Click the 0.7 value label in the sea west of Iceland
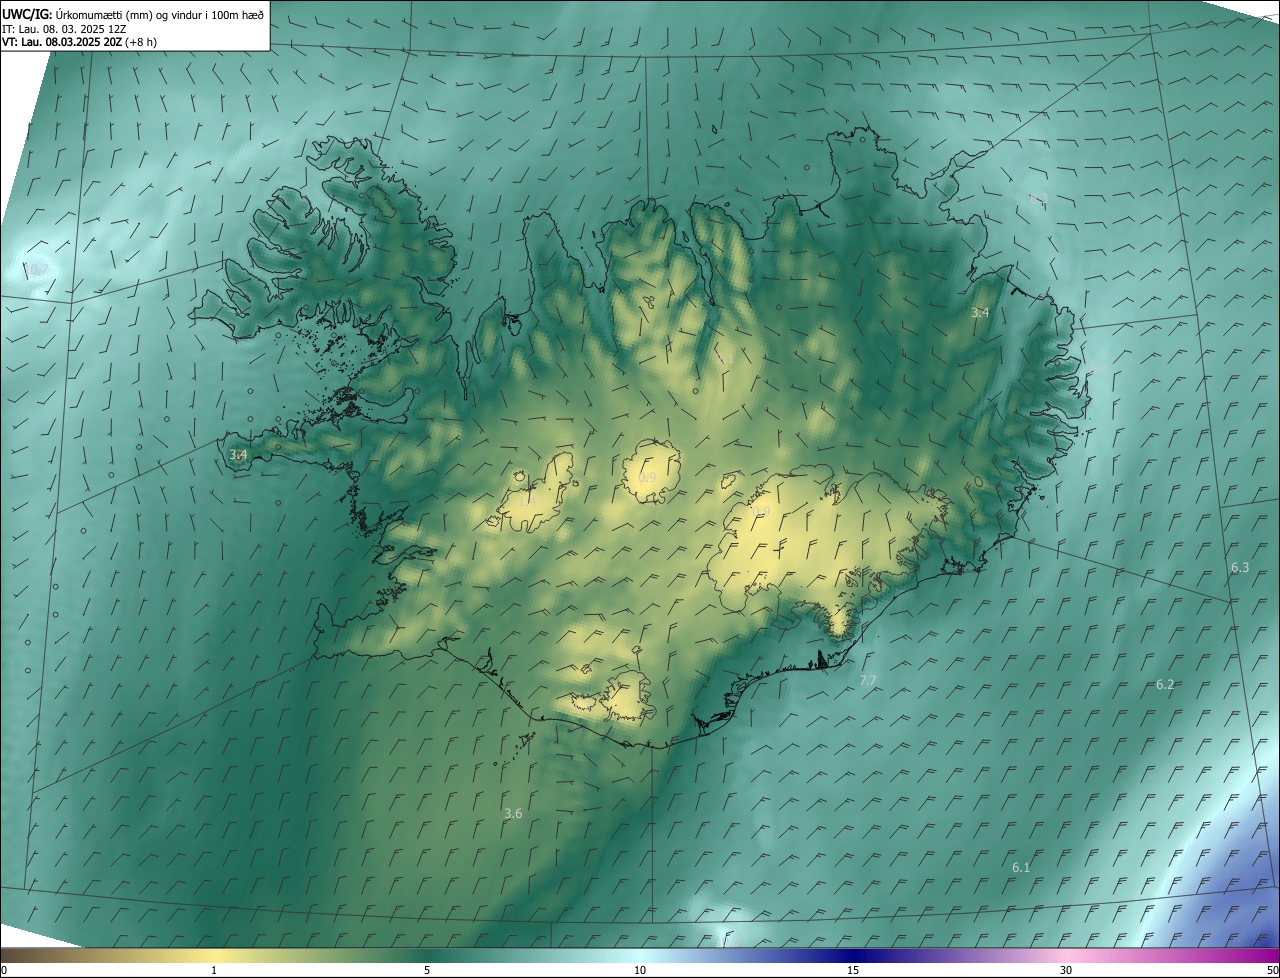Screen dimensions: 1280x978 [x=38, y=270]
